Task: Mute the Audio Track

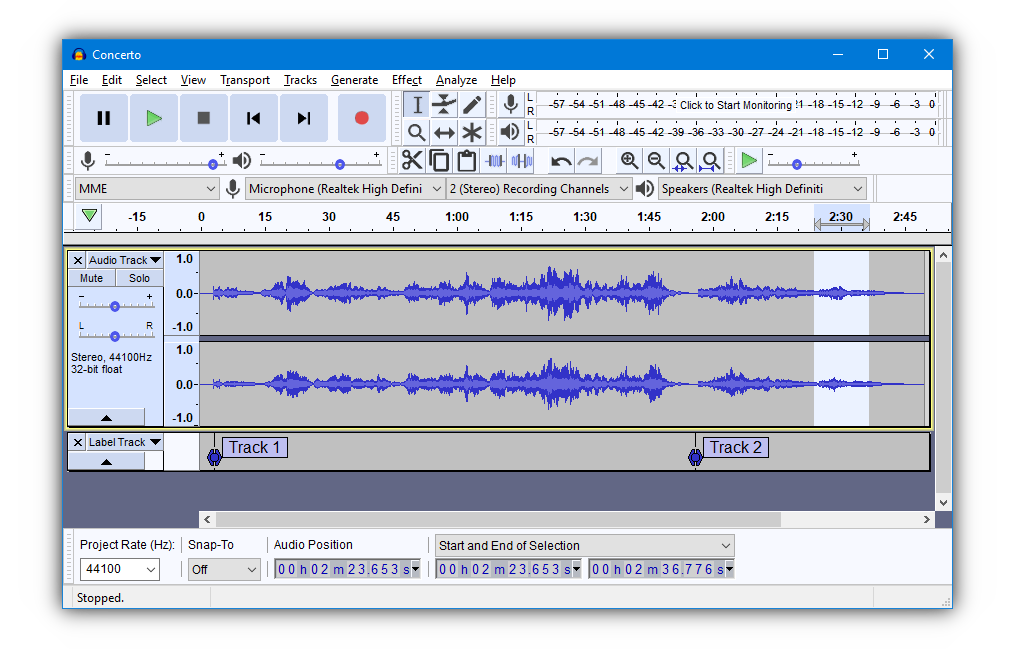Action: [x=91, y=277]
